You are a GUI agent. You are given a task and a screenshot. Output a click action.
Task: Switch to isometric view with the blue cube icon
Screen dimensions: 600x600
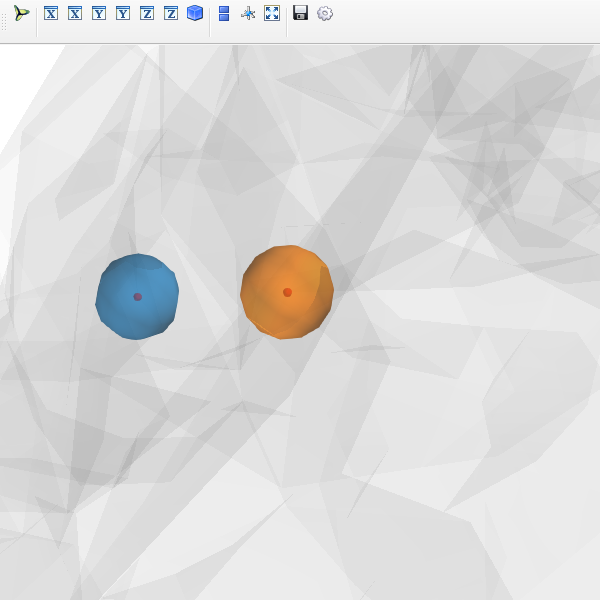pos(195,13)
